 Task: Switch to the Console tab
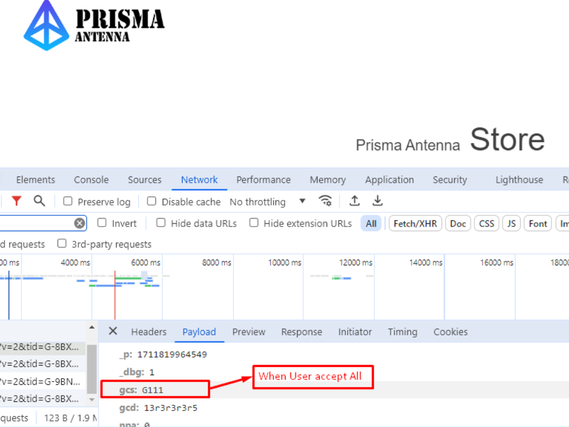(x=91, y=180)
